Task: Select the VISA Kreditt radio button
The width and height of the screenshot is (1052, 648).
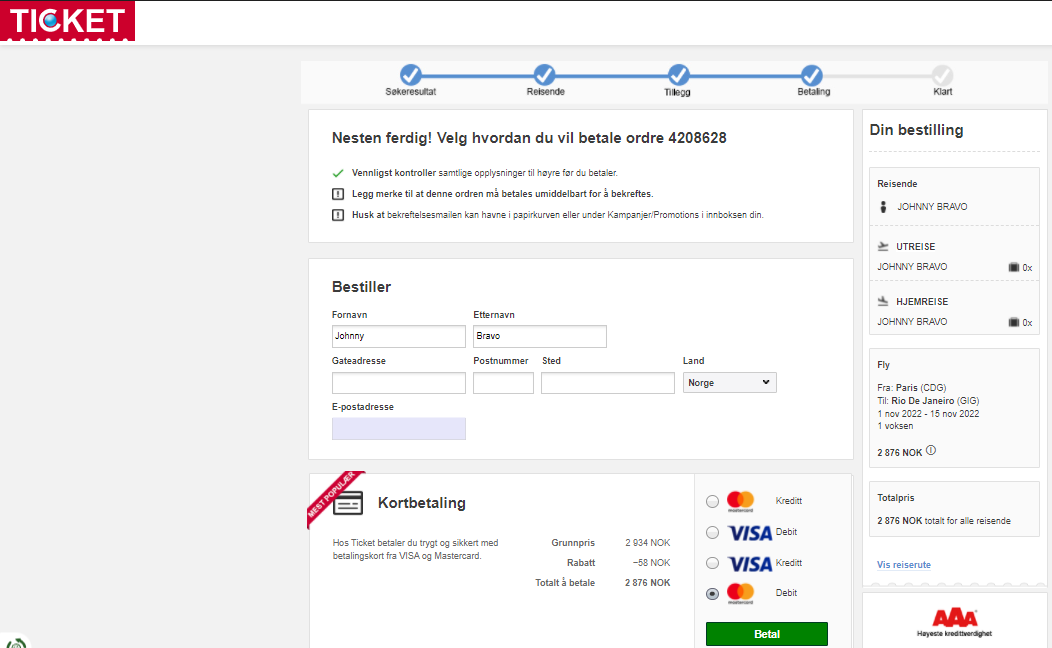Action: click(713, 563)
